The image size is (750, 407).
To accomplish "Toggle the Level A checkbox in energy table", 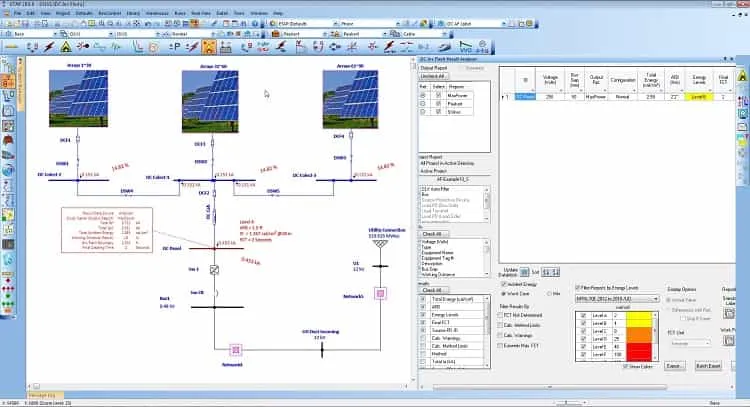I will click(583, 316).
